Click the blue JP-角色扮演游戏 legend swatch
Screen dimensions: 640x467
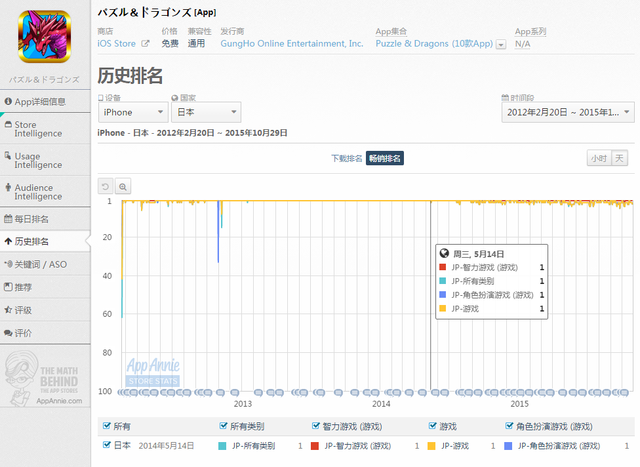(508, 446)
